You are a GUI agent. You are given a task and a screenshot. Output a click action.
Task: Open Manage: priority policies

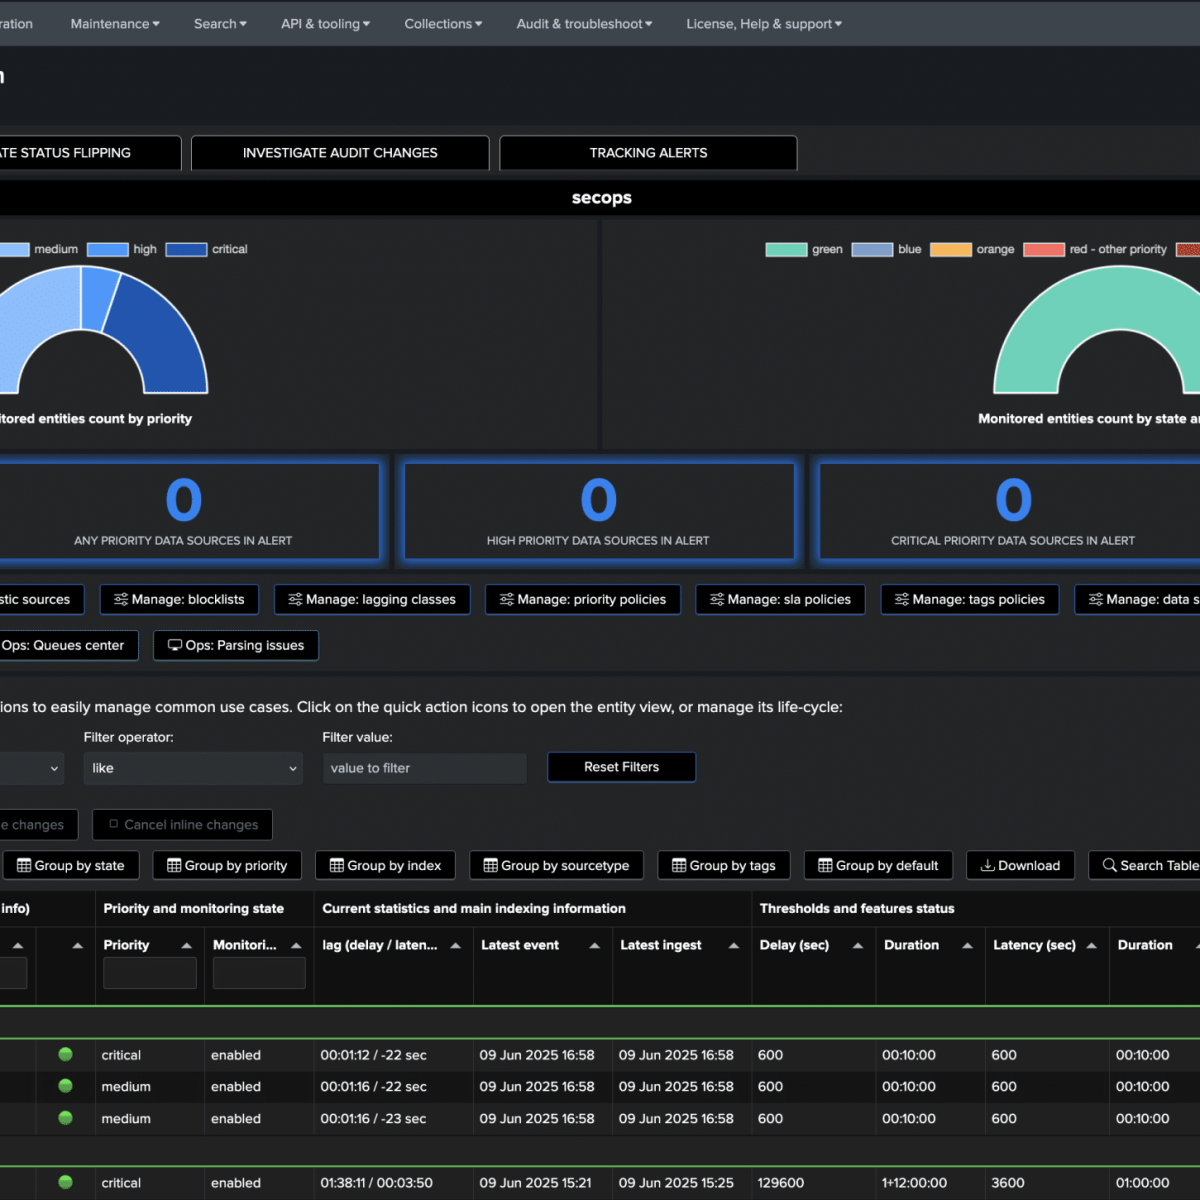pyautogui.click(x=583, y=599)
